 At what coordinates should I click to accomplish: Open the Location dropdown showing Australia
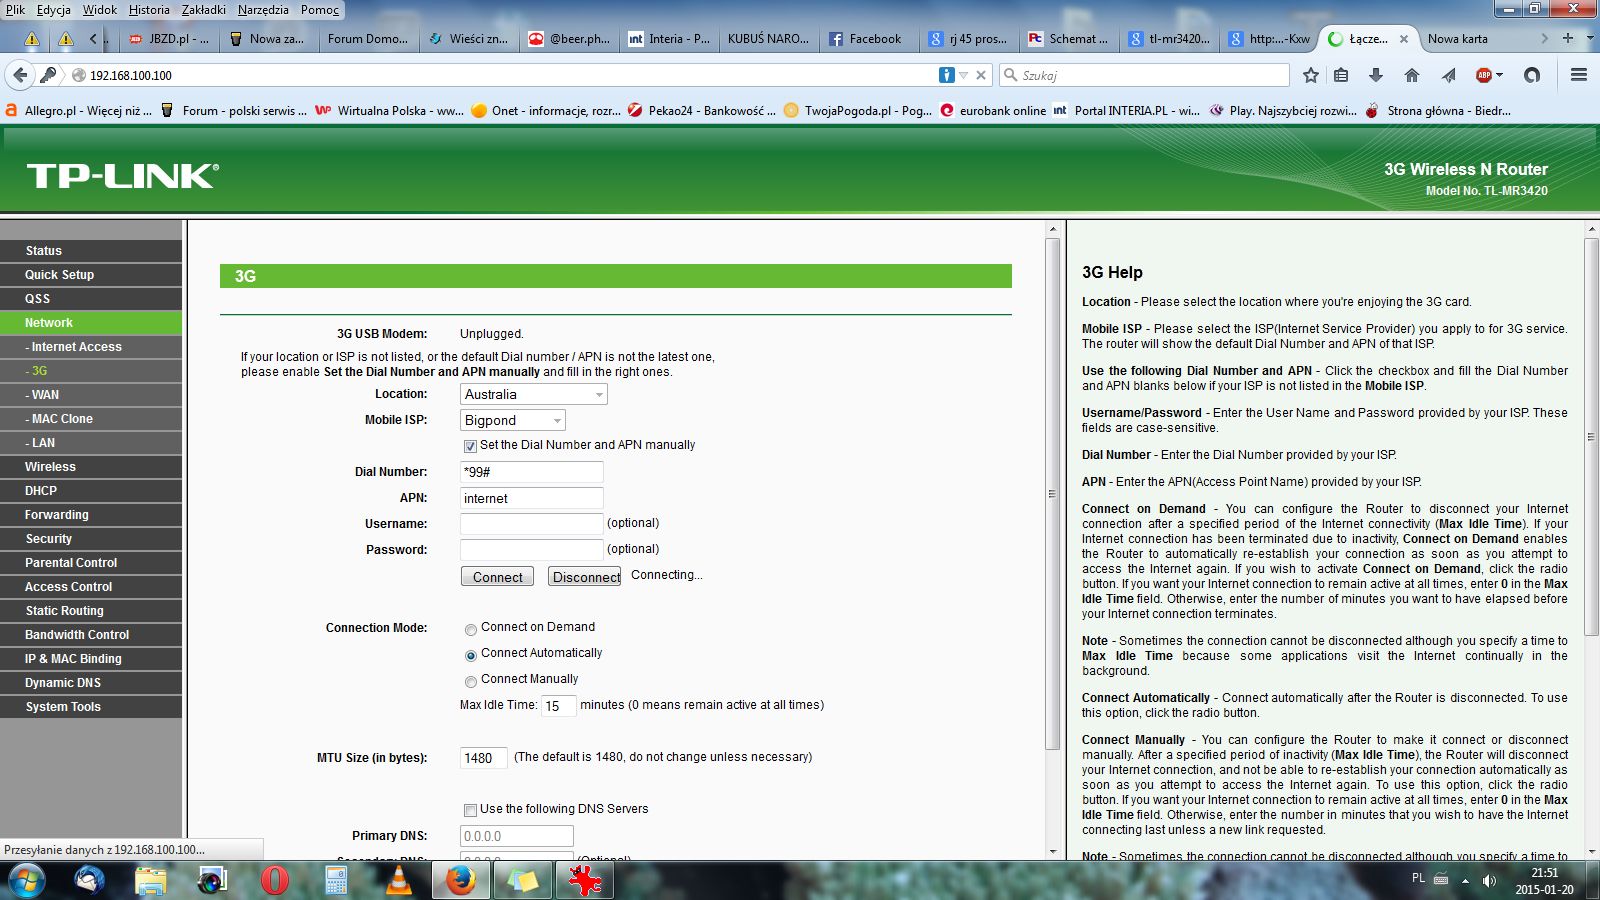pyautogui.click(x=534, y=394)
